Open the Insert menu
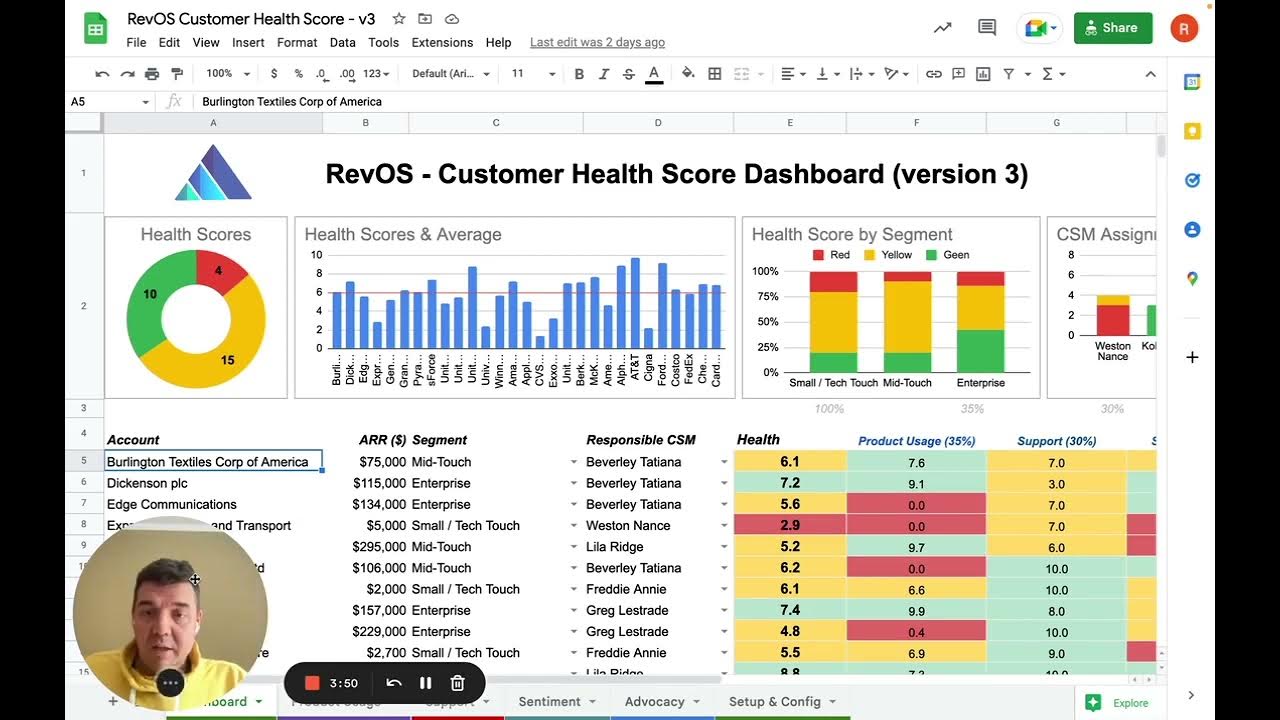Screen dimensions: 1280x720 [x=248, y=42]
